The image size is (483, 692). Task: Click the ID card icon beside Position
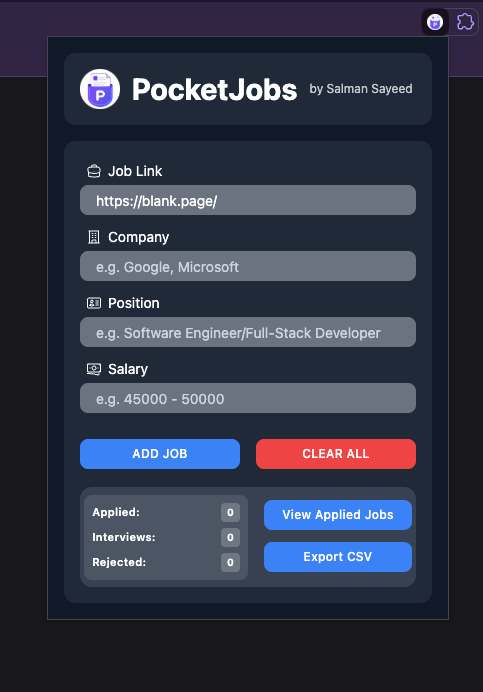pos(94,303)
